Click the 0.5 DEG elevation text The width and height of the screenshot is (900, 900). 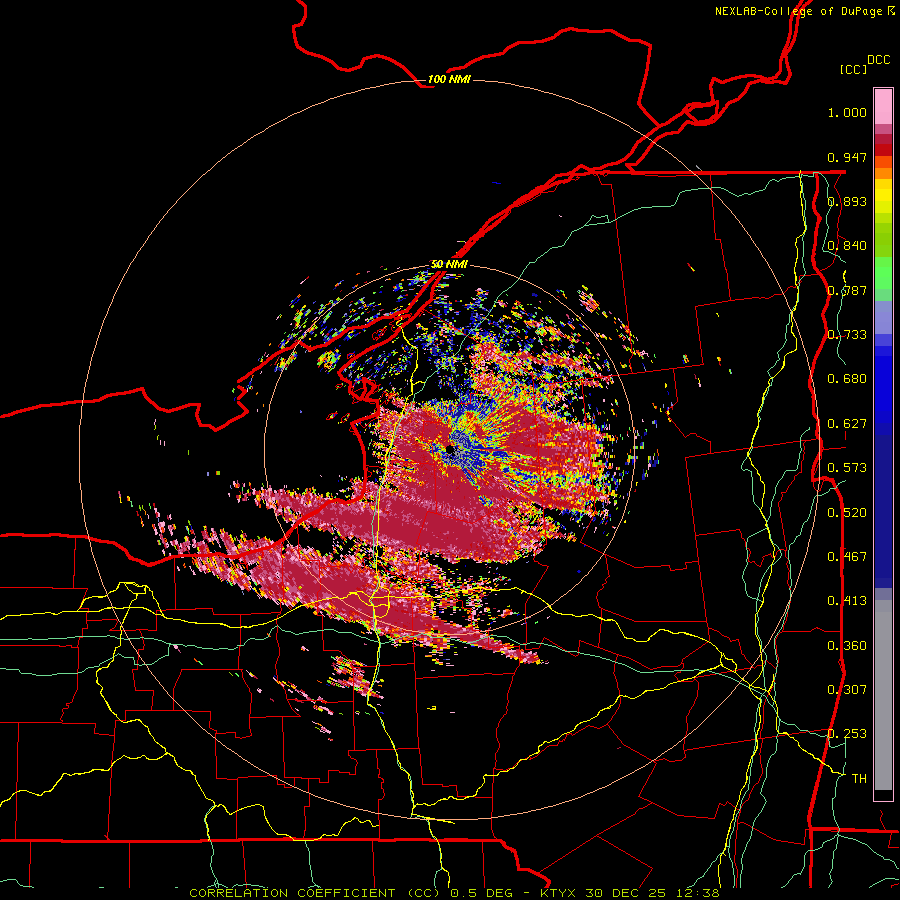[480, 893]
